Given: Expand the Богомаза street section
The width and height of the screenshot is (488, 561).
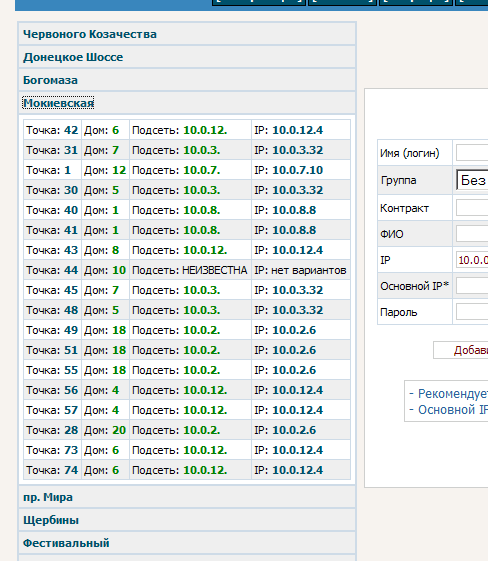Looking at the screenshot, I should pos(50,80).
